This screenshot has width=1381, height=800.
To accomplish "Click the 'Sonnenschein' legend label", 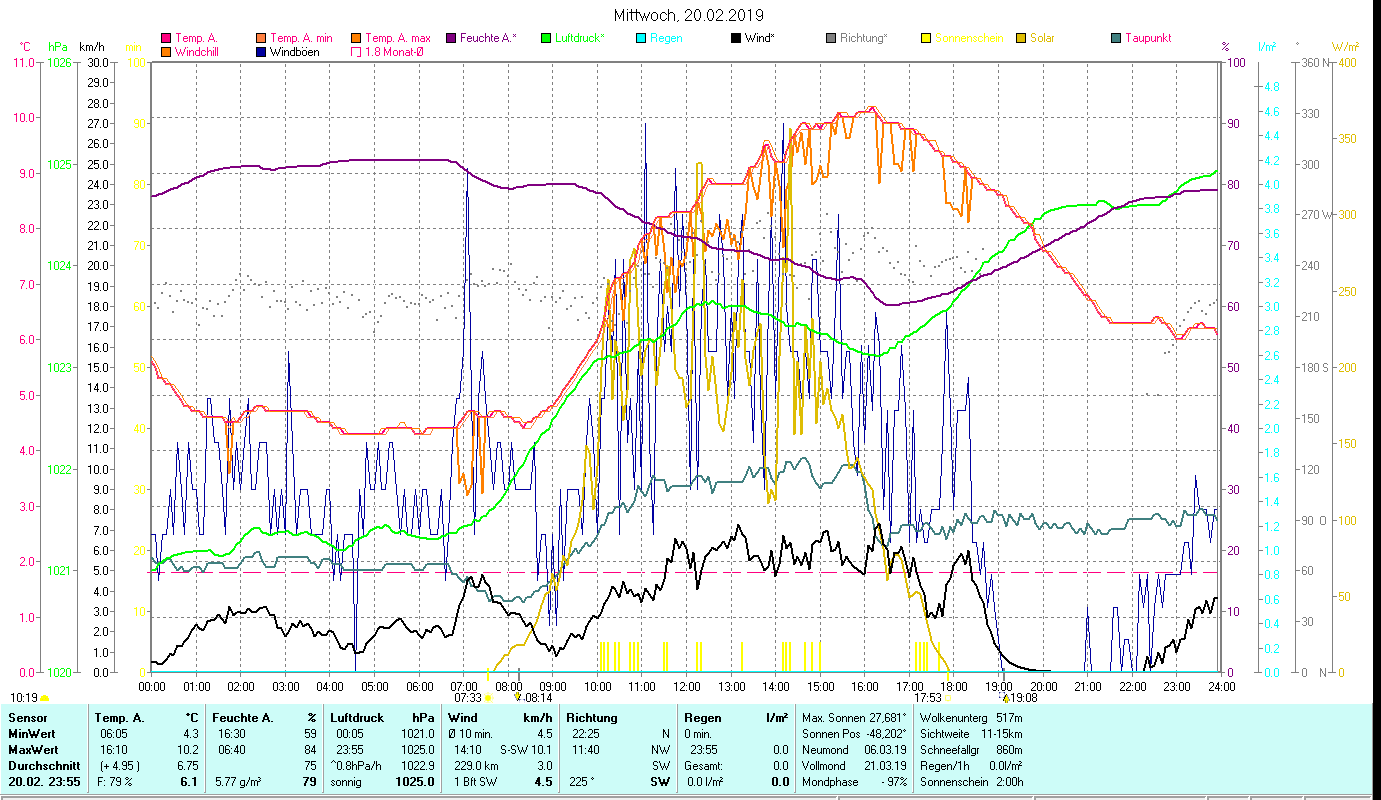I will [968, 38].
